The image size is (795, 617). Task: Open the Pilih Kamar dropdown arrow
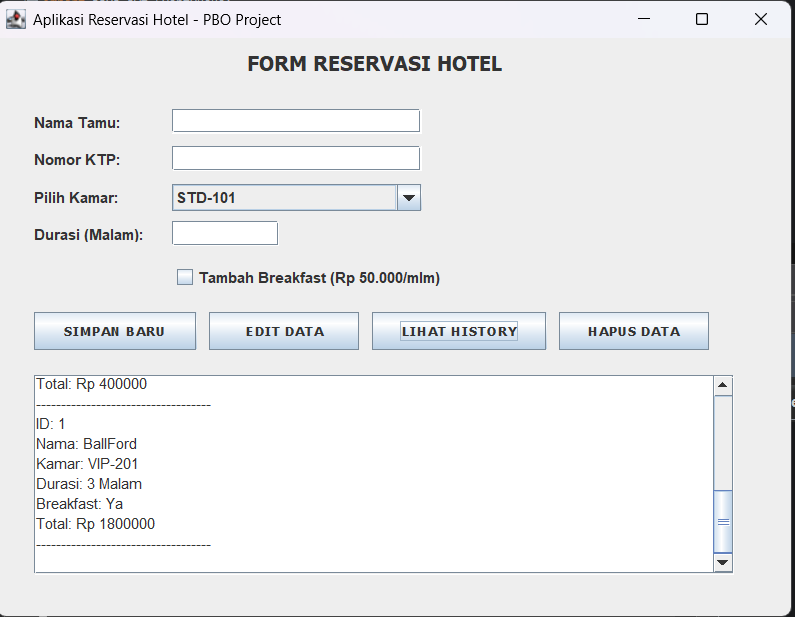click(409, 198)
